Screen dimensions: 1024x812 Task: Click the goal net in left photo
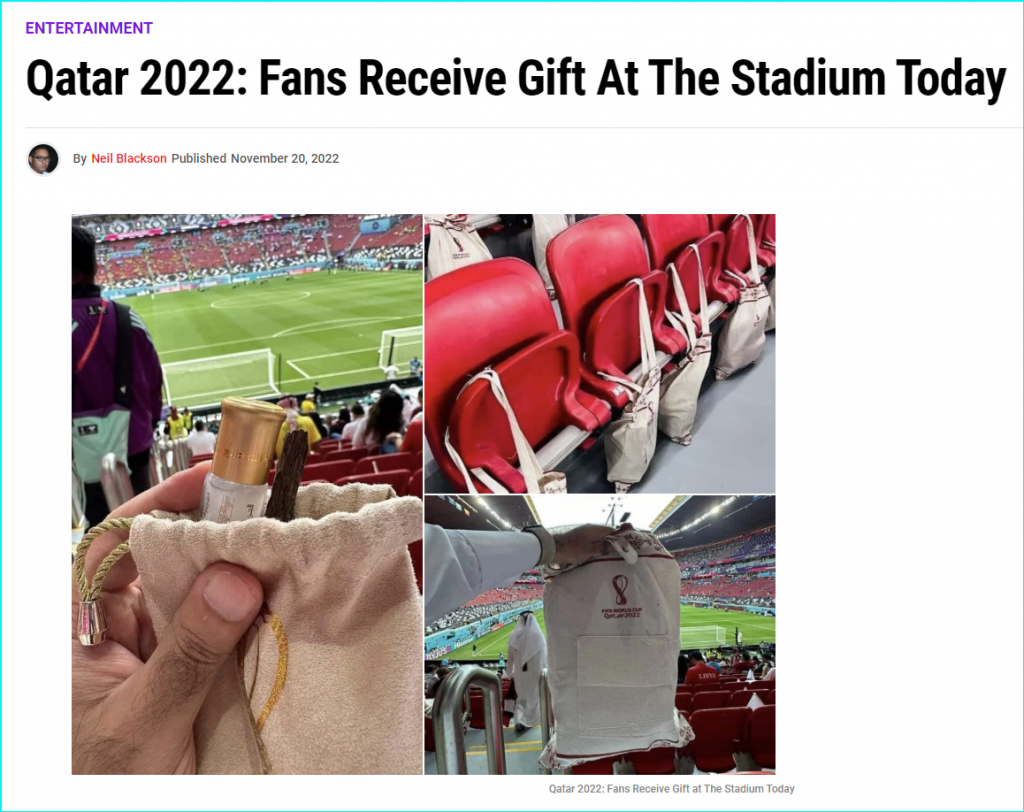click(218, 377)
